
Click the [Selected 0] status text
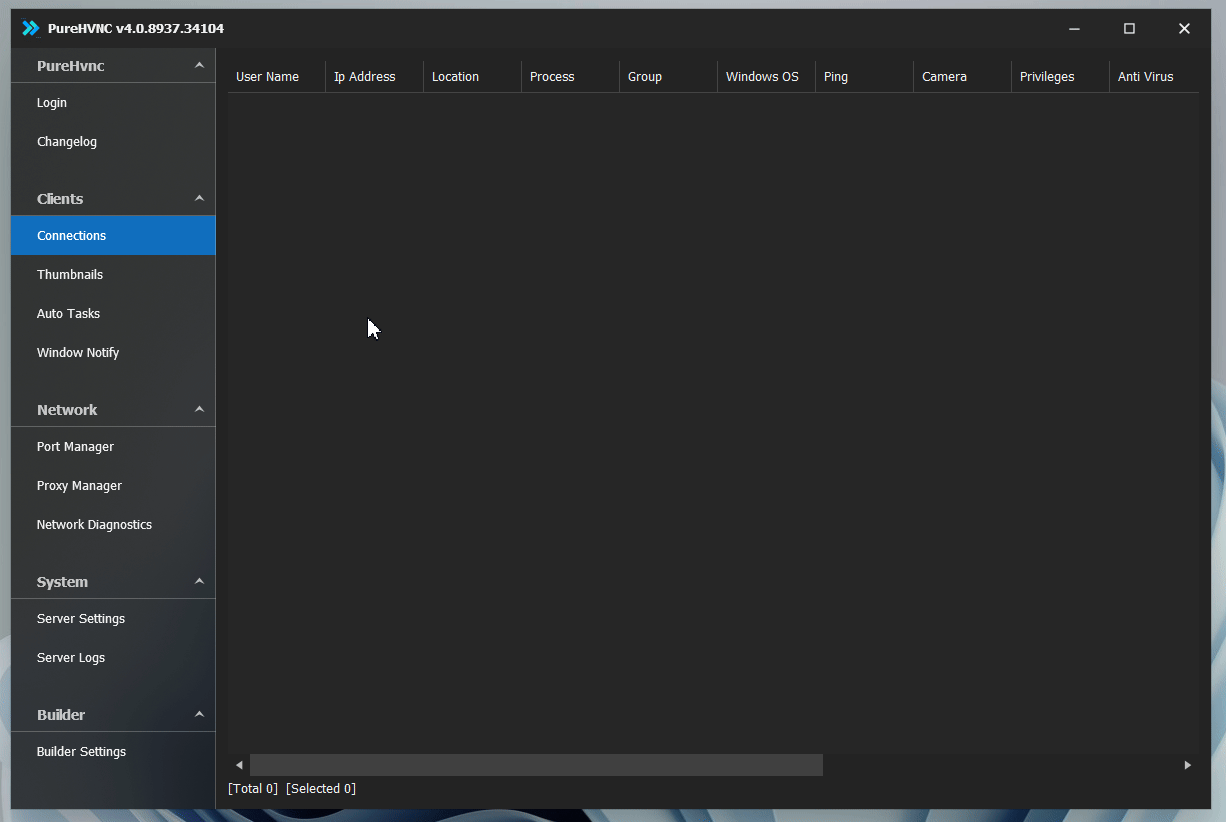(x=321, y=789)
